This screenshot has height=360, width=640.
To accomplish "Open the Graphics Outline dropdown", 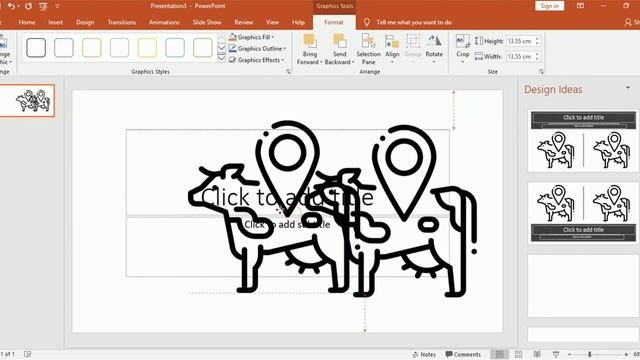I will pos(257,49).
